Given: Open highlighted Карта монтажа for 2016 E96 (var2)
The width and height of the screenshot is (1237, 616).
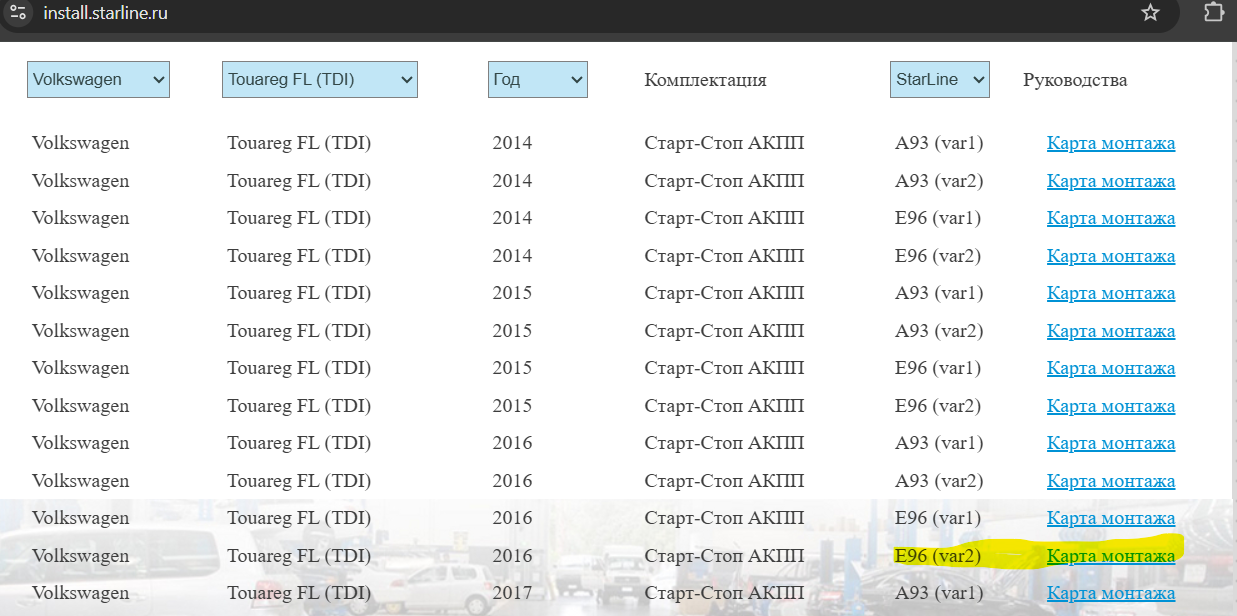Looking at the screenshot, I should pyautogui.click(x=1110, y=556).
